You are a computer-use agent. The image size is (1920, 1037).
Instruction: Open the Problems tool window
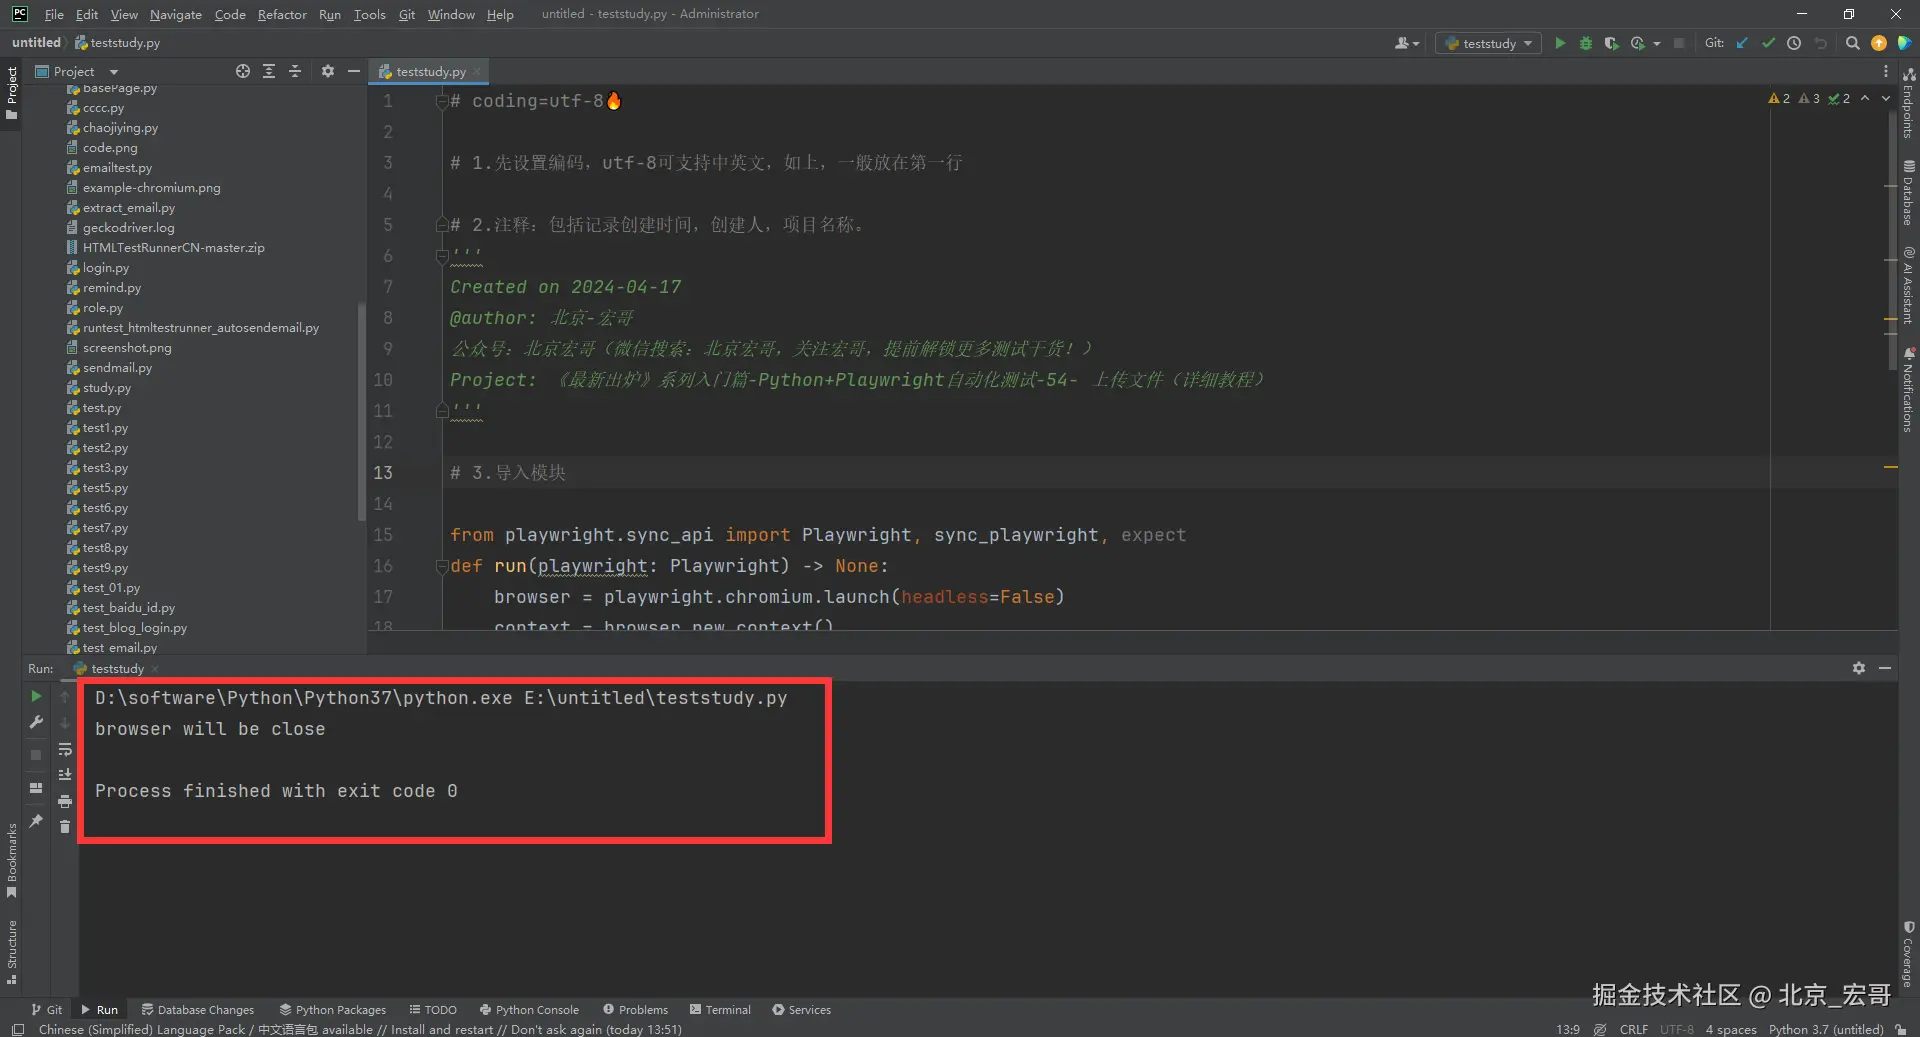pos(635,1009)
